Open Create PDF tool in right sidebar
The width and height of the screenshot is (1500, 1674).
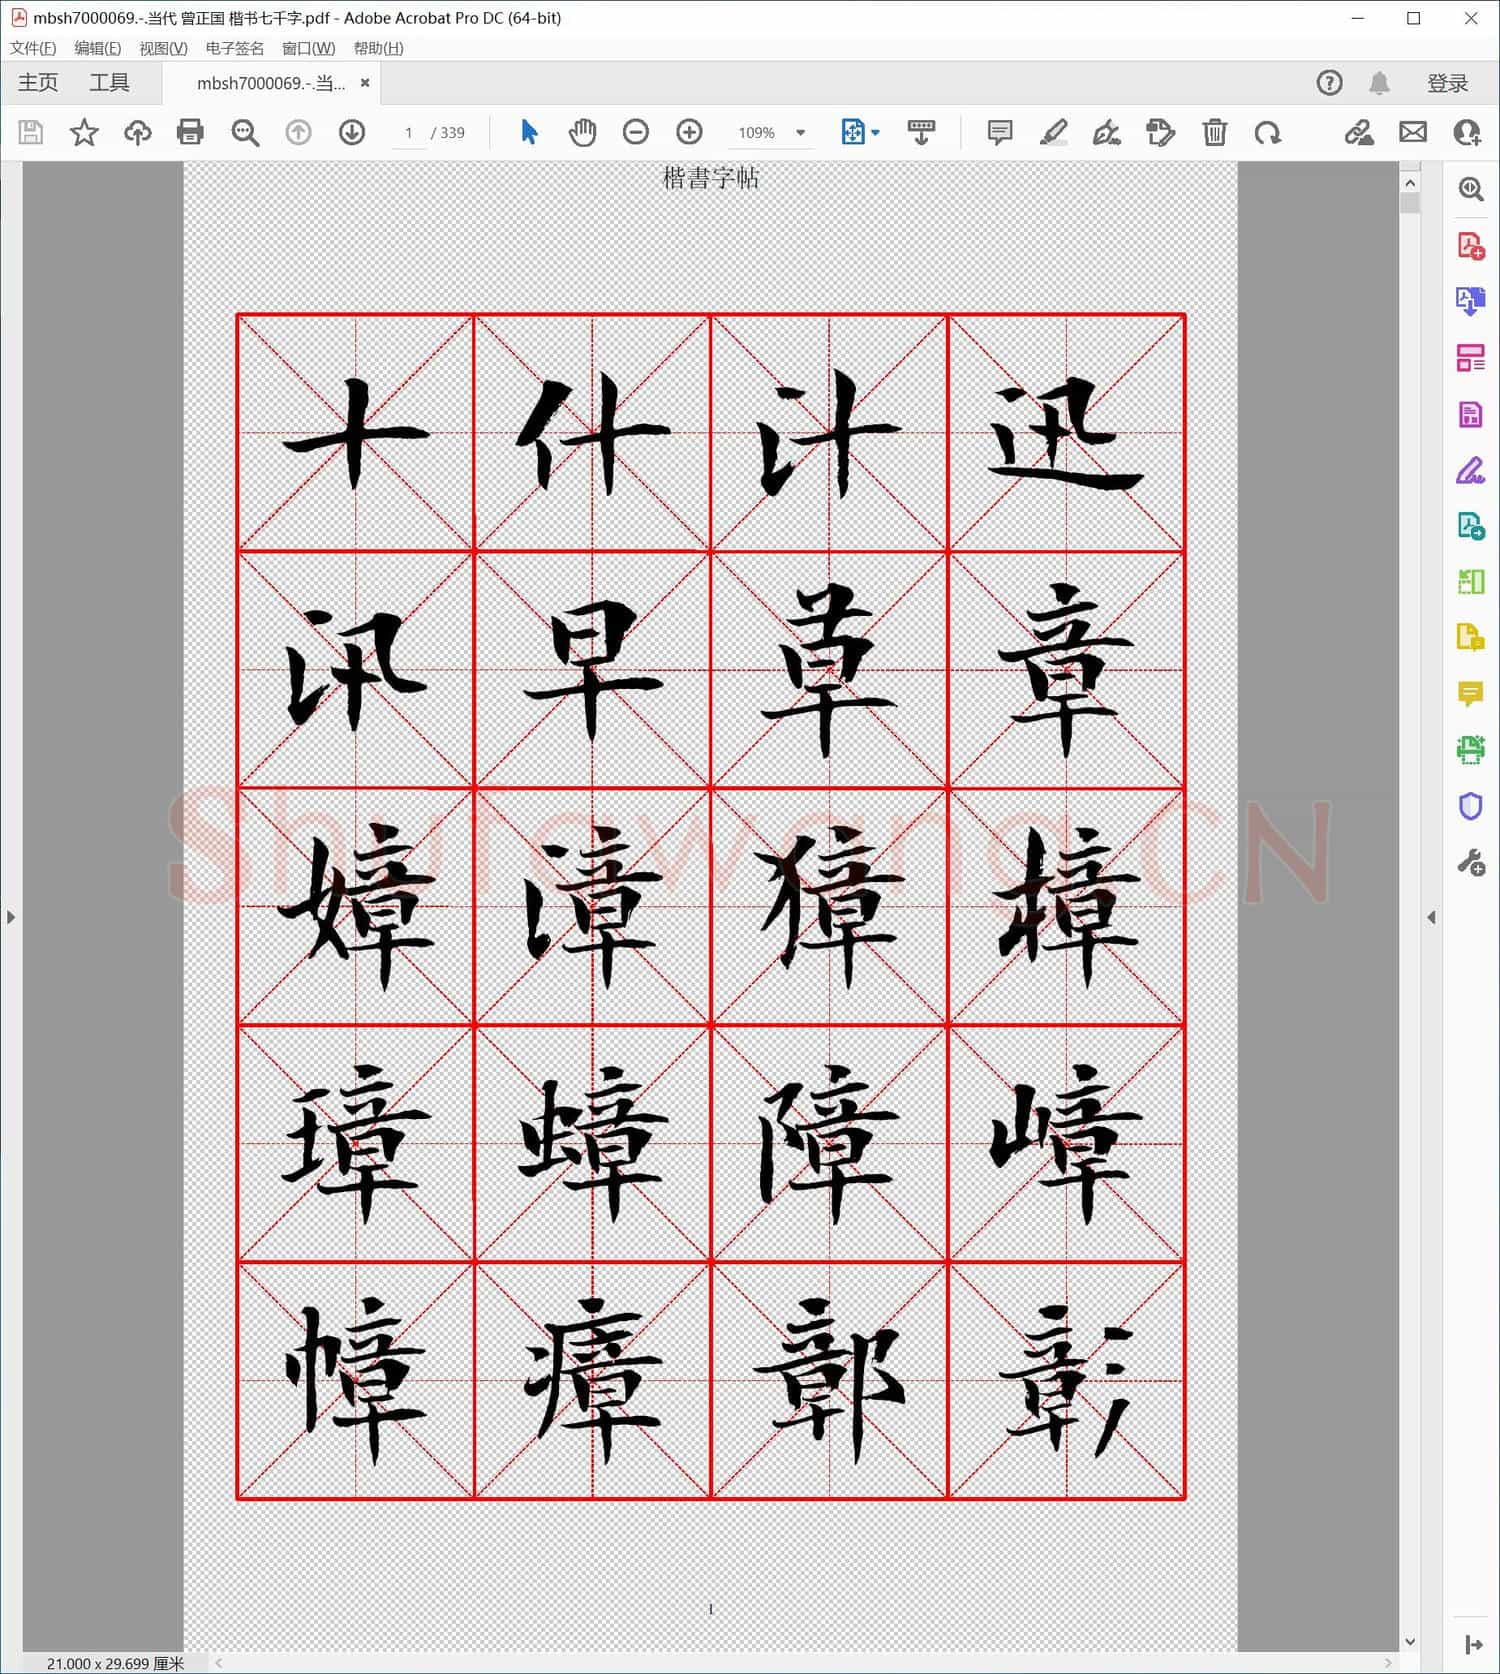point(1470,246)
